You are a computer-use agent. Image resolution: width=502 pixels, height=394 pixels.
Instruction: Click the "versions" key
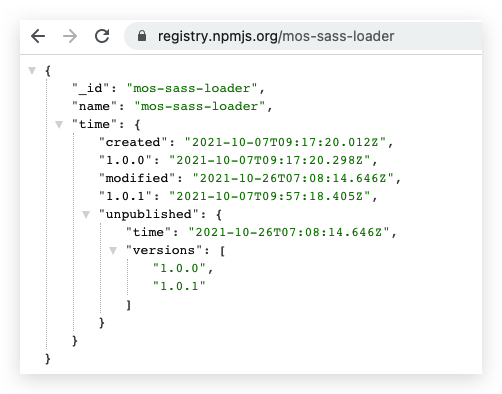164,250
